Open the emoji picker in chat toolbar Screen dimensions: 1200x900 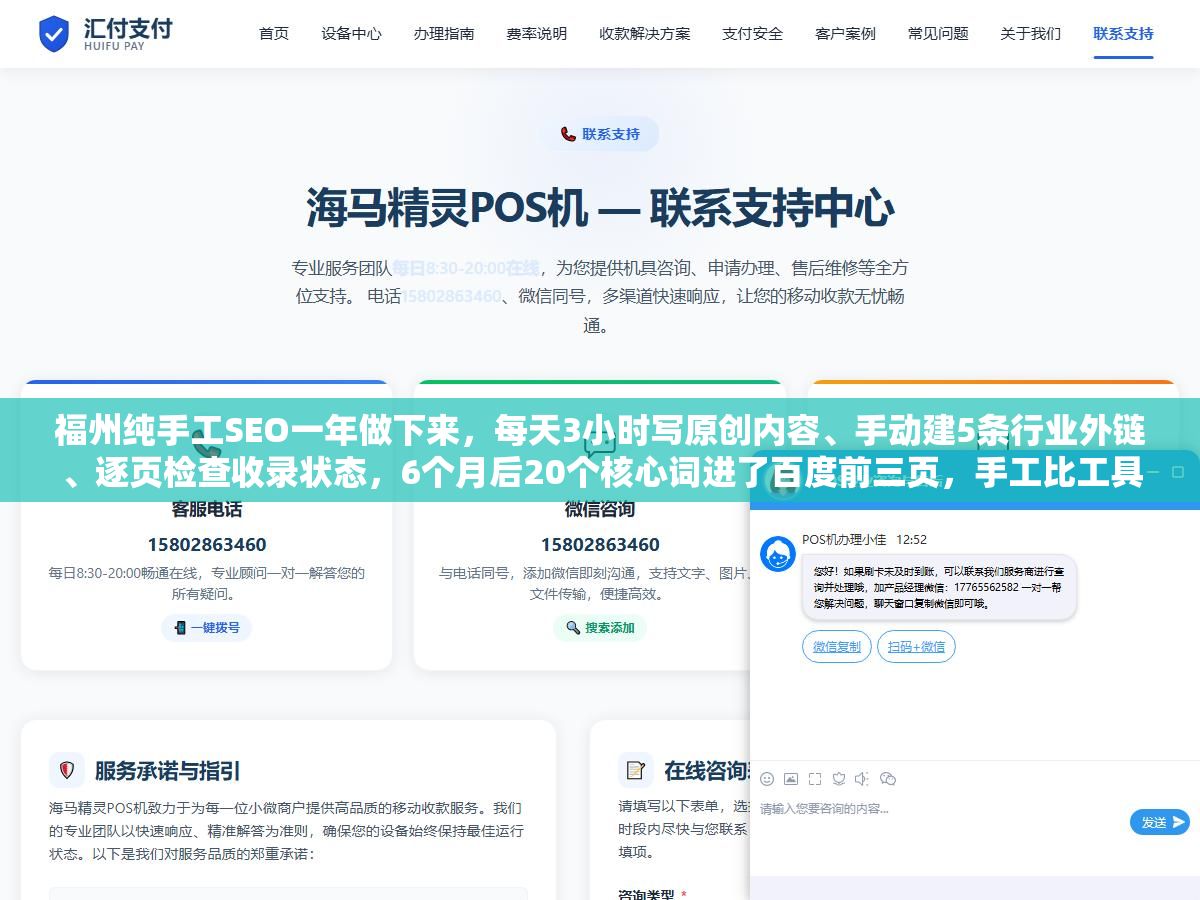coord(767,778)
